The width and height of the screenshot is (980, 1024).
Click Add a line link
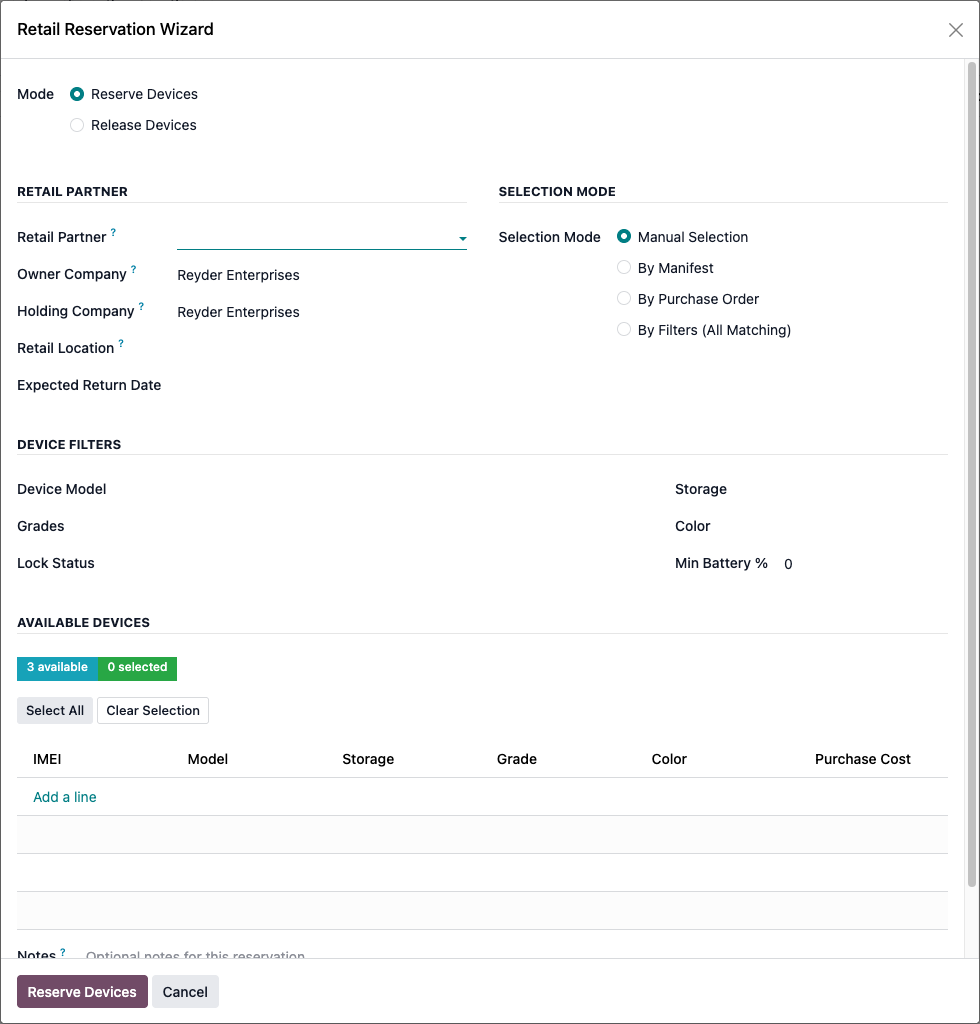click(x=65, y=797)
